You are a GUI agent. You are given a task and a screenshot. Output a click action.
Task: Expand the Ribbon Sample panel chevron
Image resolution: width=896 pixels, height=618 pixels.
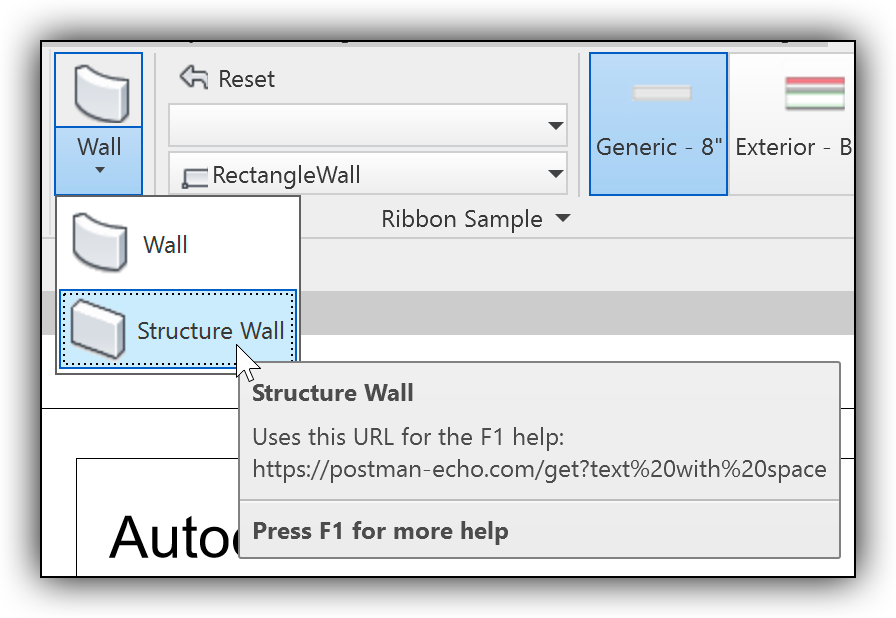pos(563,219)
